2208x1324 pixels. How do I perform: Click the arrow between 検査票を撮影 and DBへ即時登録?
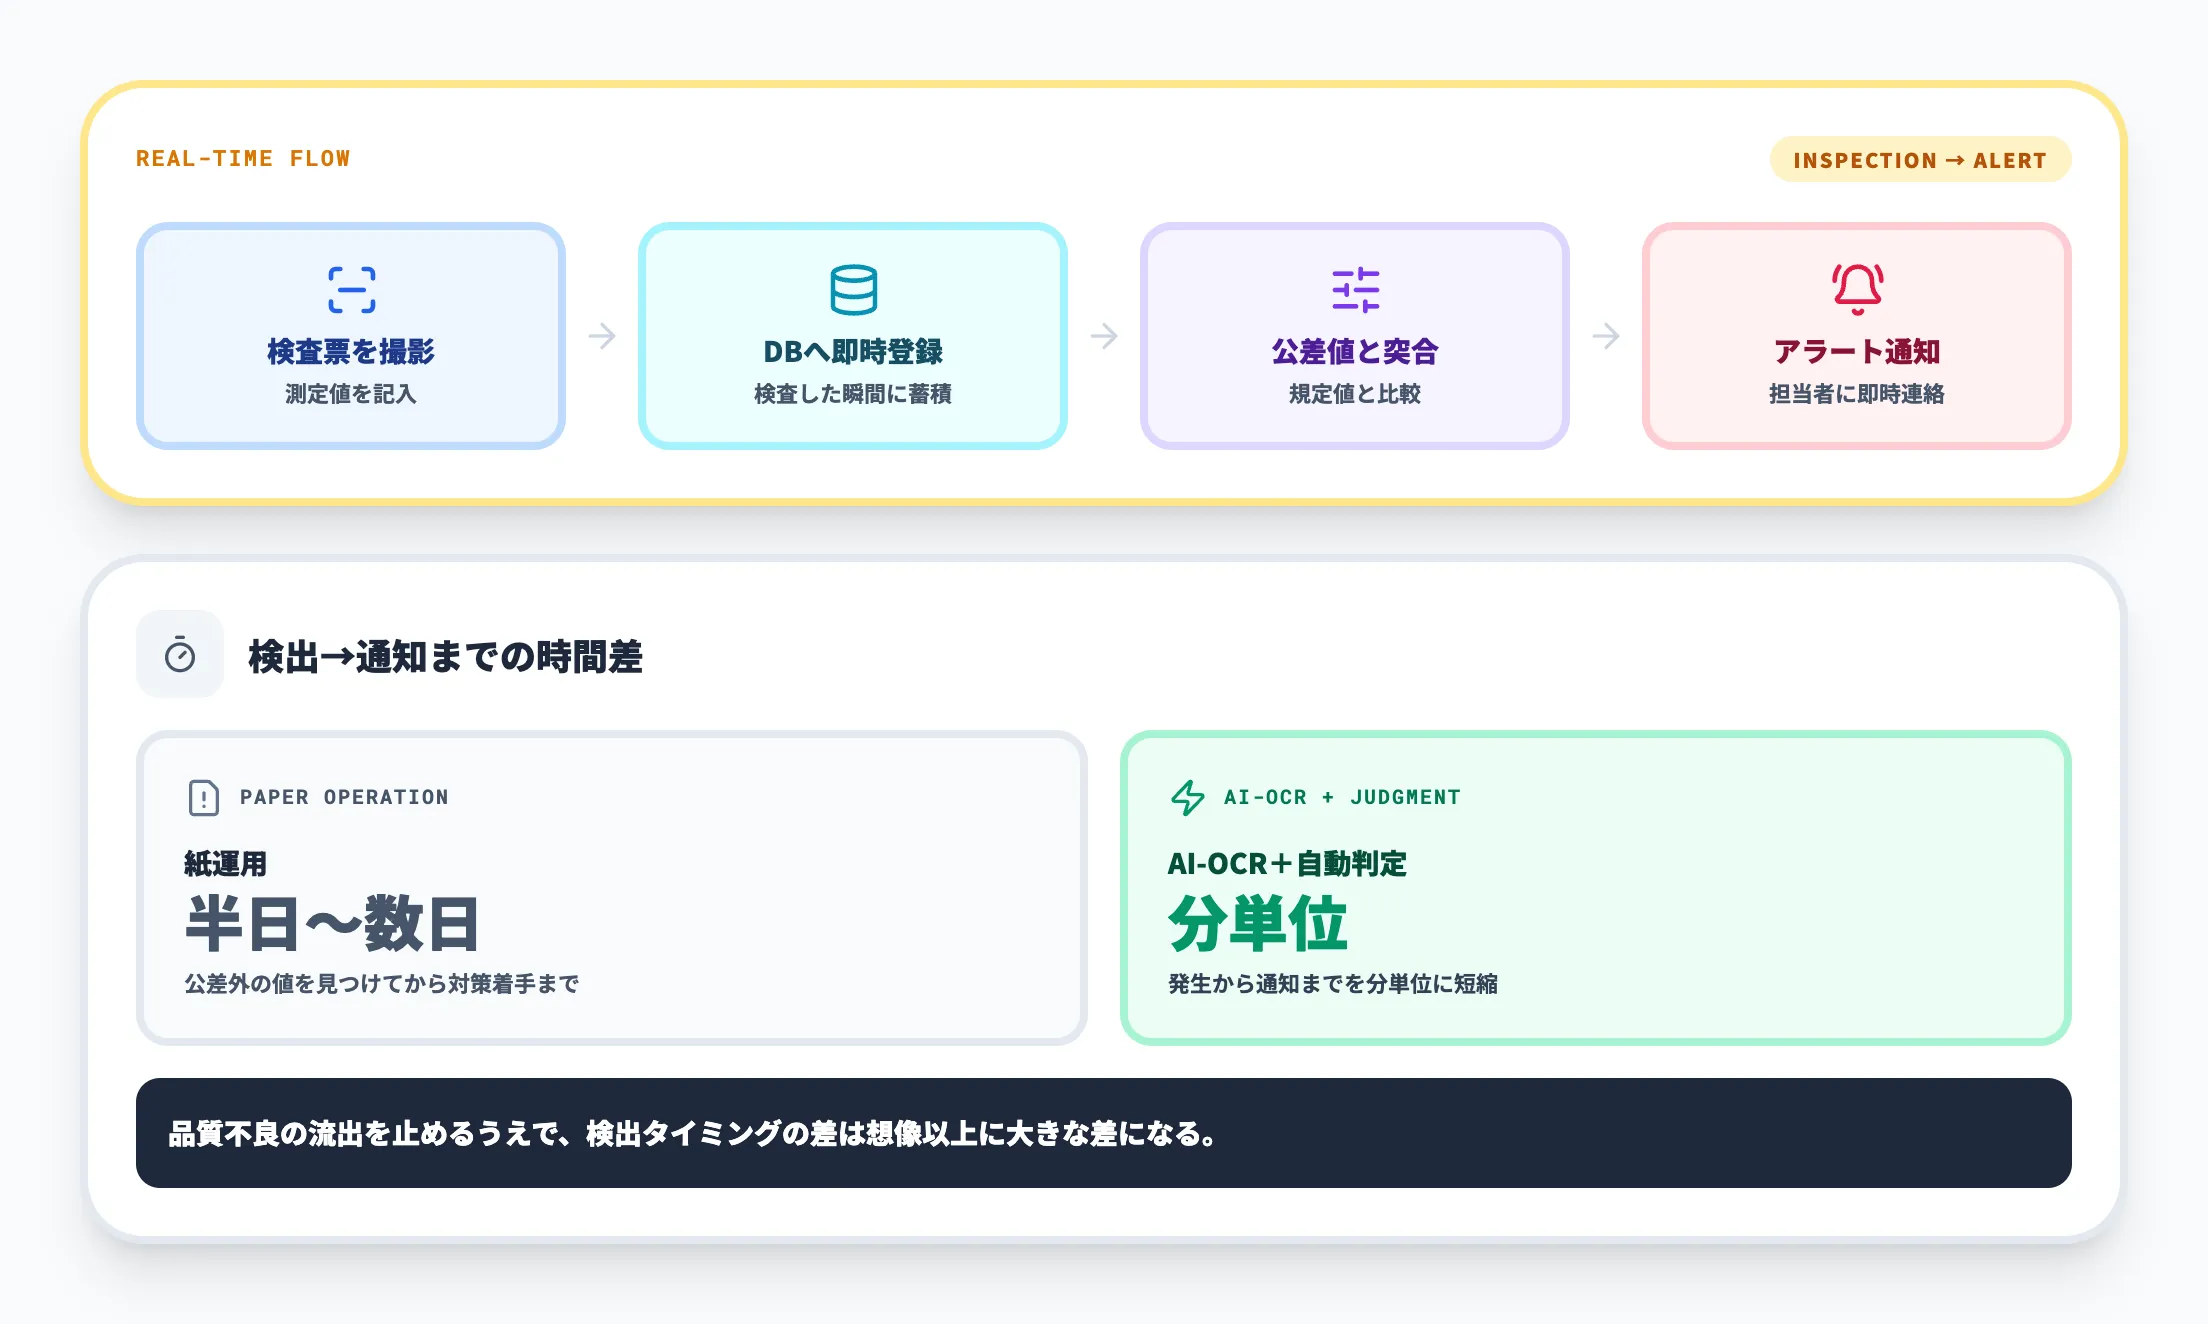[x=602, y=337]
